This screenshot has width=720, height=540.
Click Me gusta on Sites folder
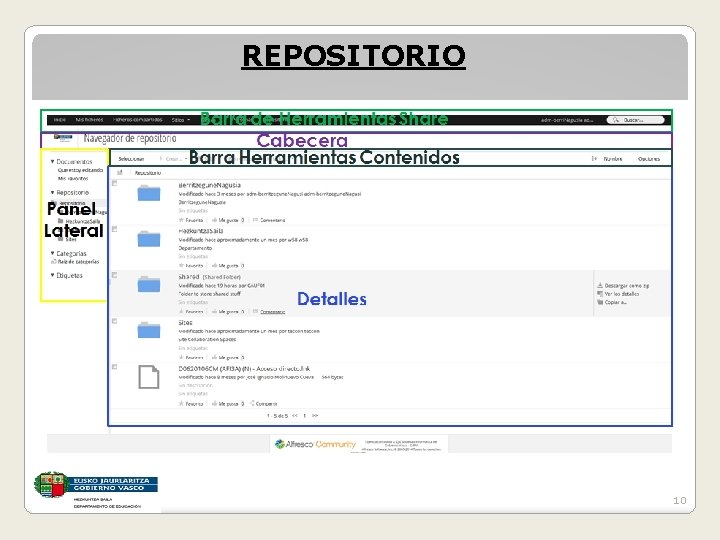[x=228, y=357]
